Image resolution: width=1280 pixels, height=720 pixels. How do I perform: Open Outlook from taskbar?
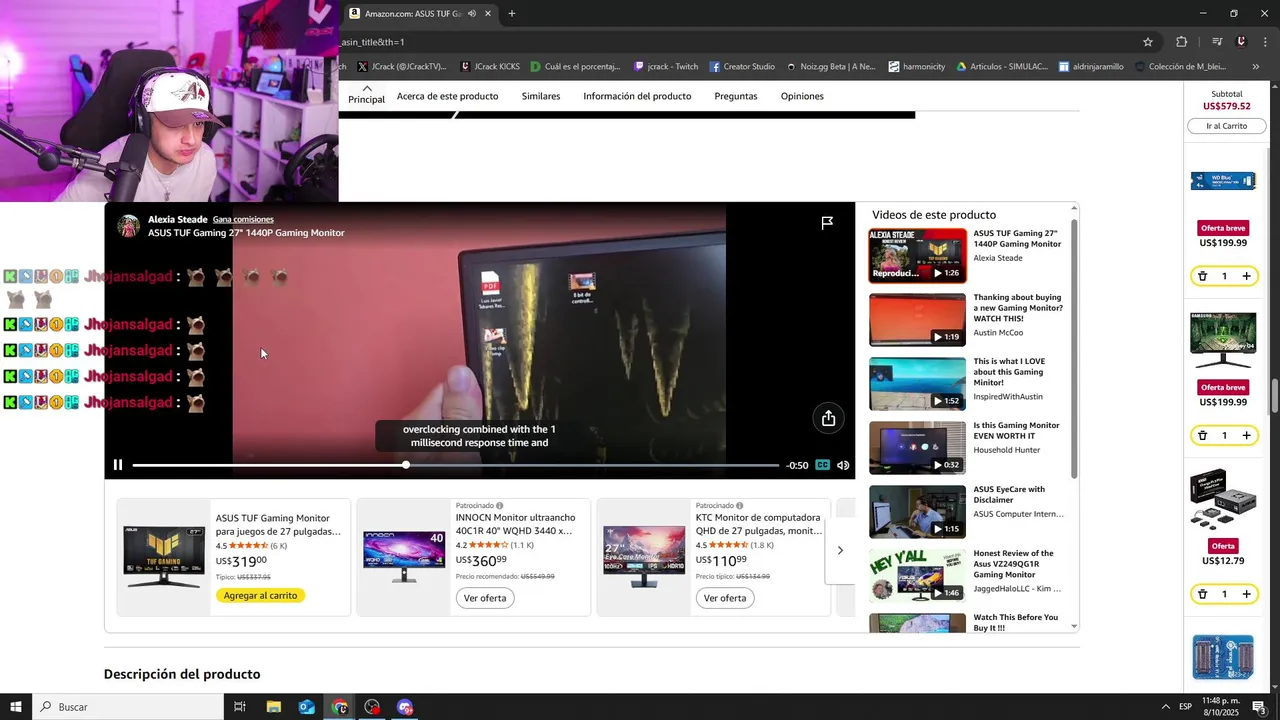307,707
